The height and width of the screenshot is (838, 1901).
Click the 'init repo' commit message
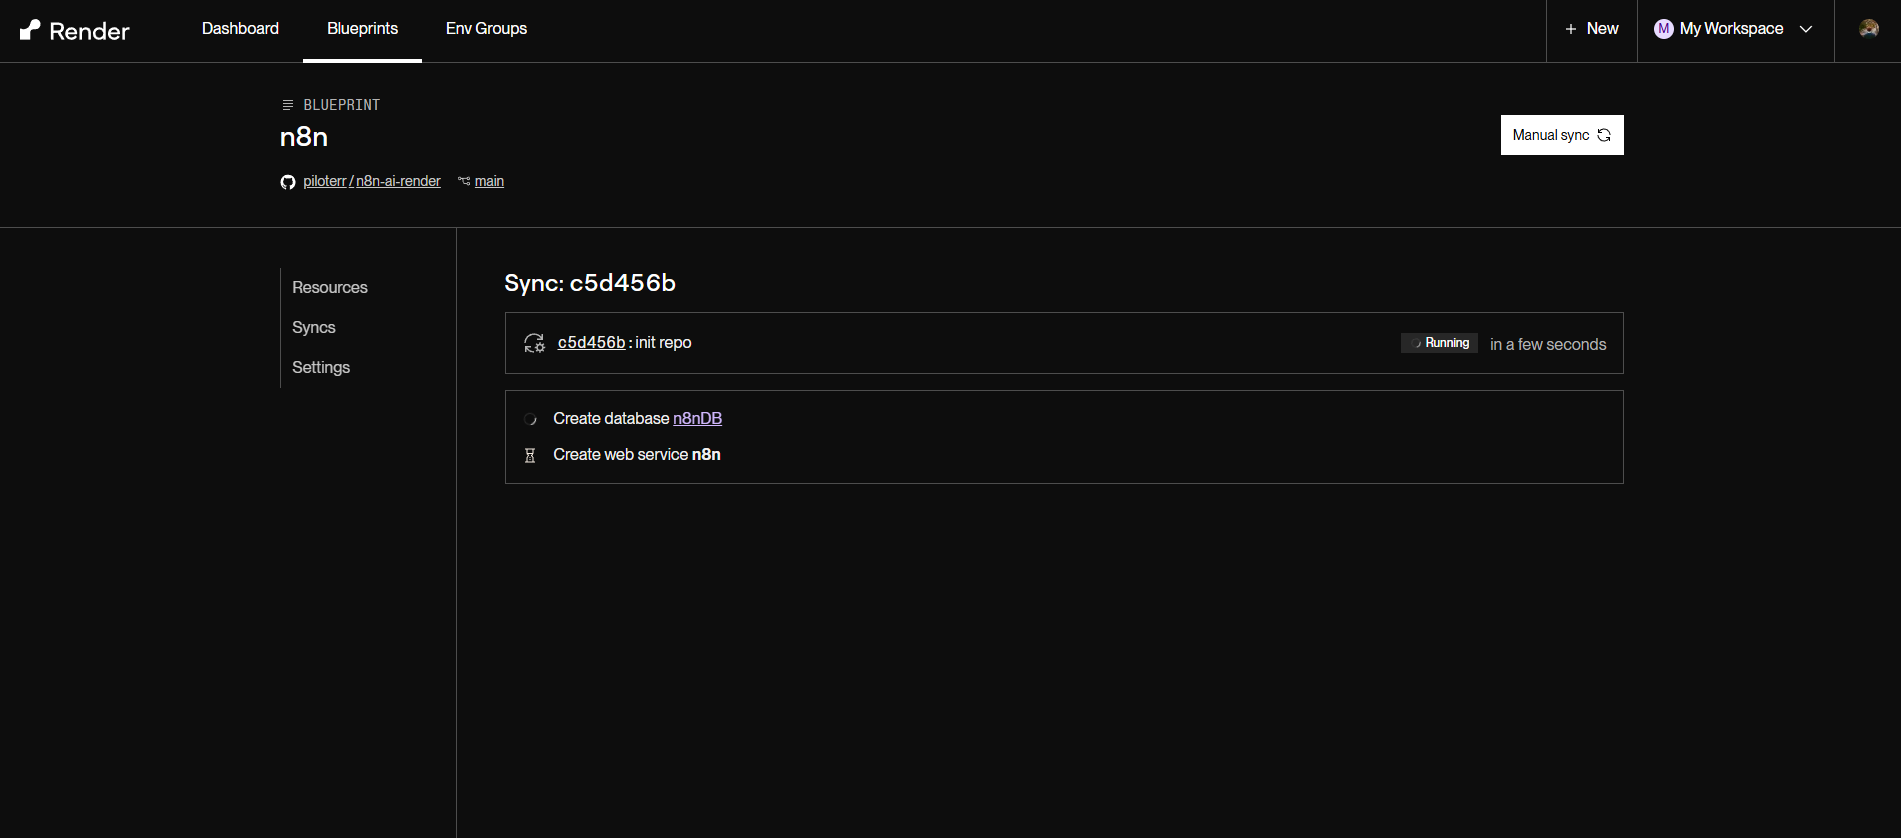point(663,342)
